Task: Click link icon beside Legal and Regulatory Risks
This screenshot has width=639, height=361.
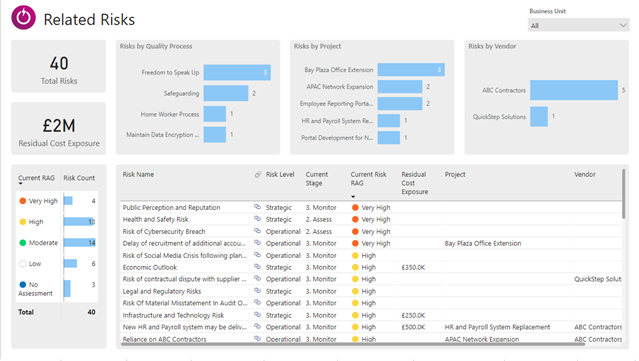Action: tap(257, 291)
